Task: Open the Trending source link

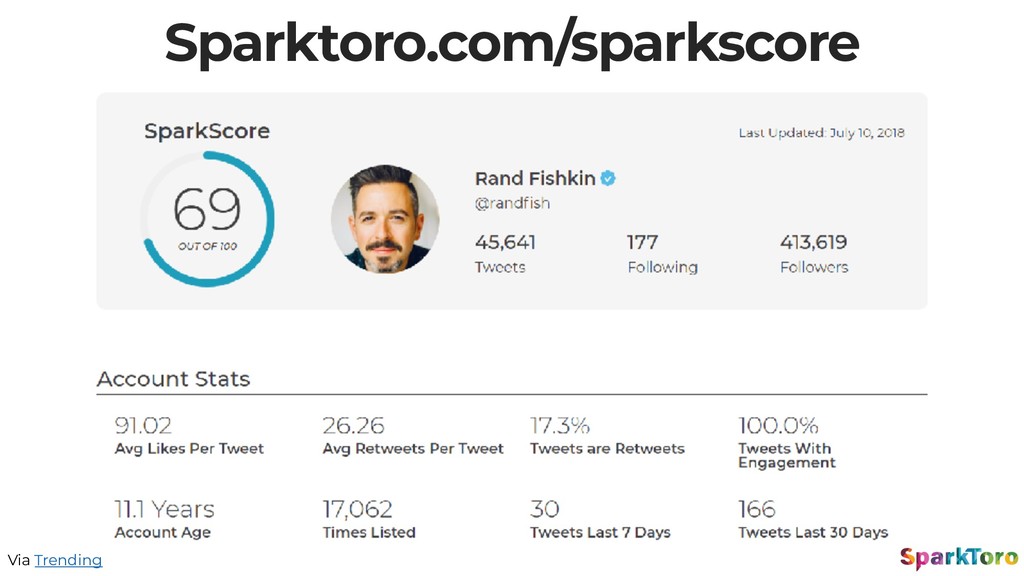Action: point(68,560)
